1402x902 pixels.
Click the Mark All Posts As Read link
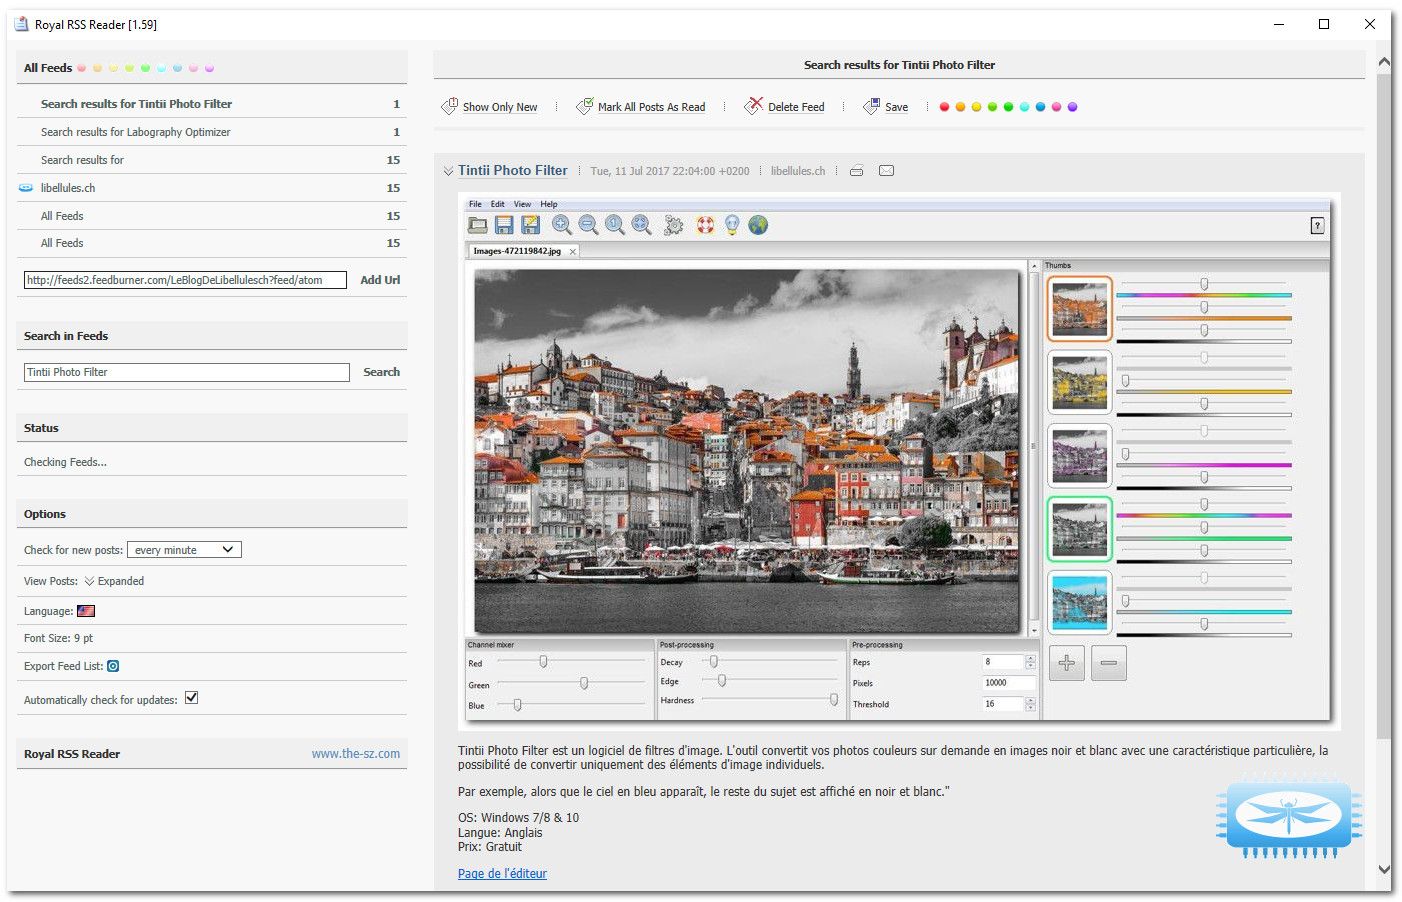pyautogui.click(x=651, y=107)
